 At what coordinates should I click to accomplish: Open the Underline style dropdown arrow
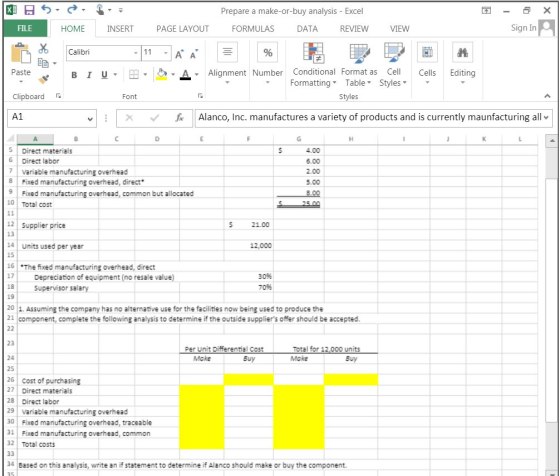click(115, 75)
